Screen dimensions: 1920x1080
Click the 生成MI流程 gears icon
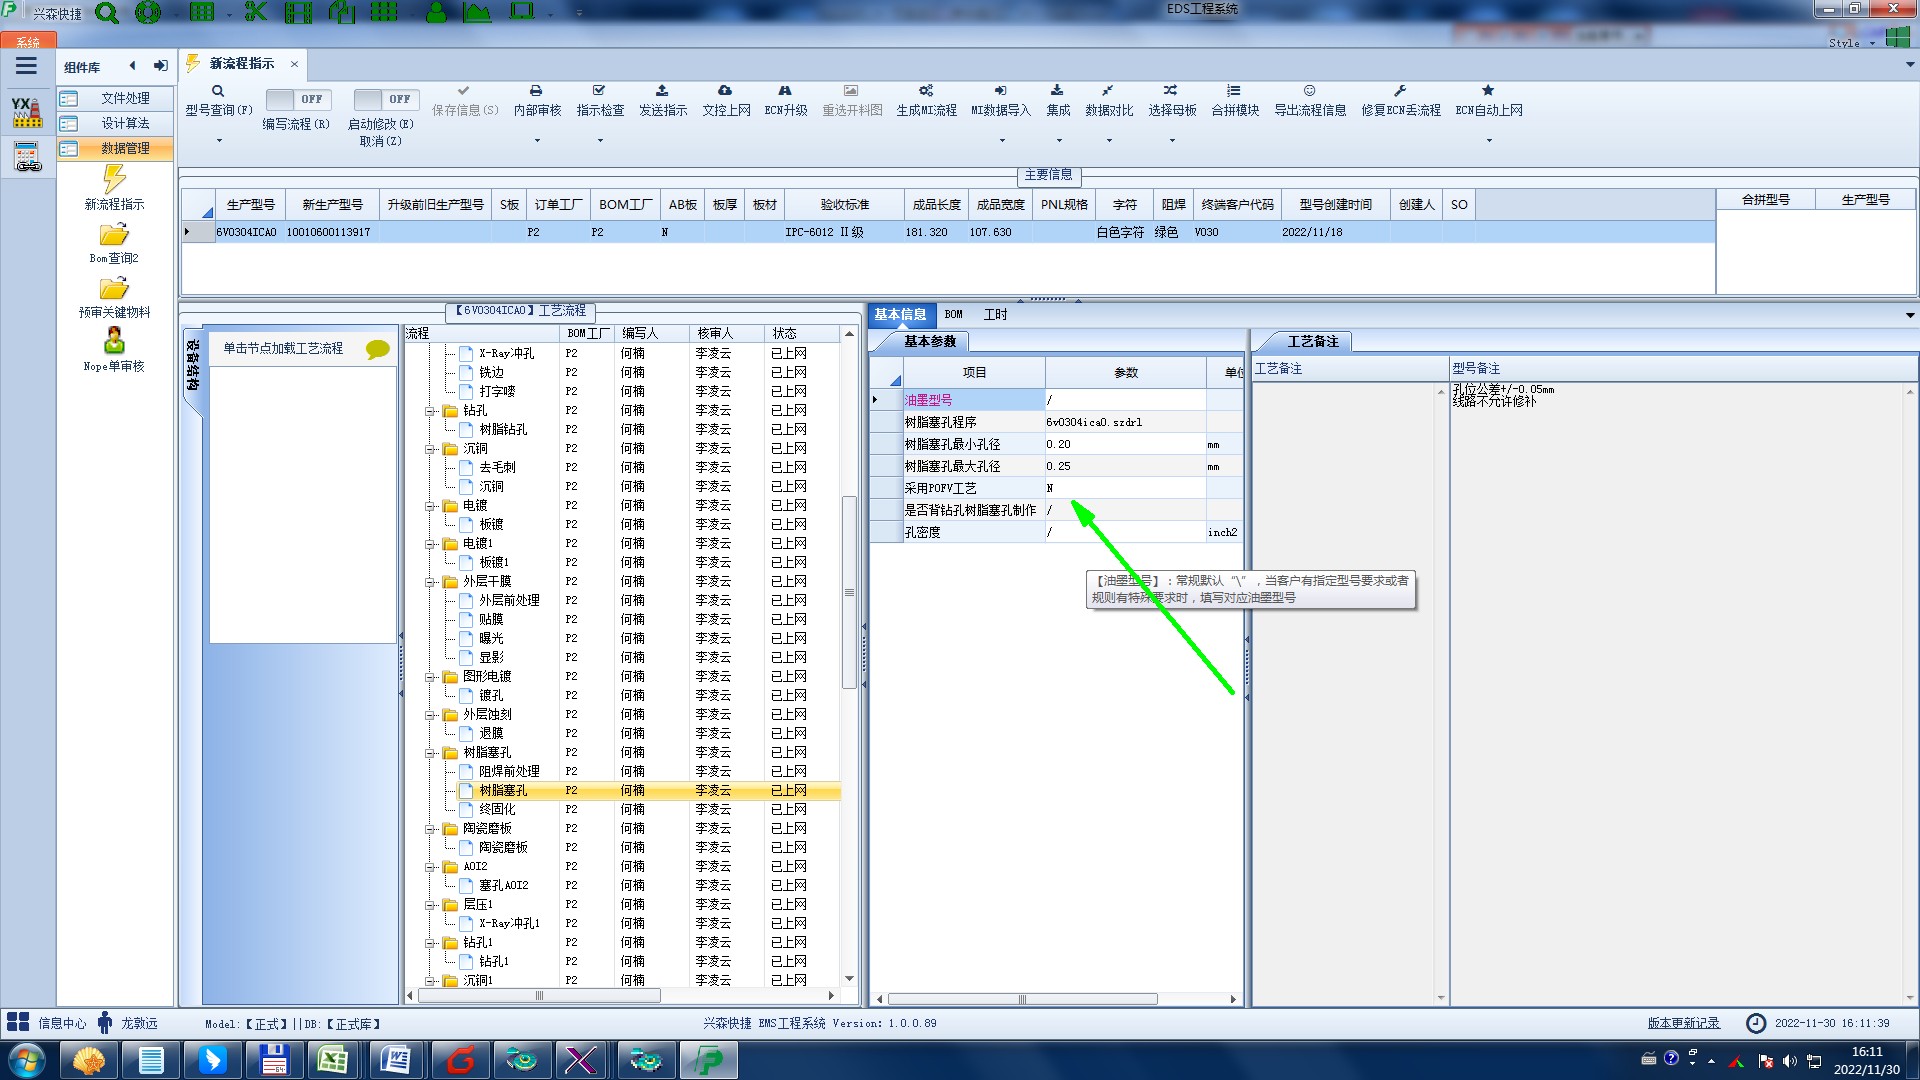click(x=926, y=91)
